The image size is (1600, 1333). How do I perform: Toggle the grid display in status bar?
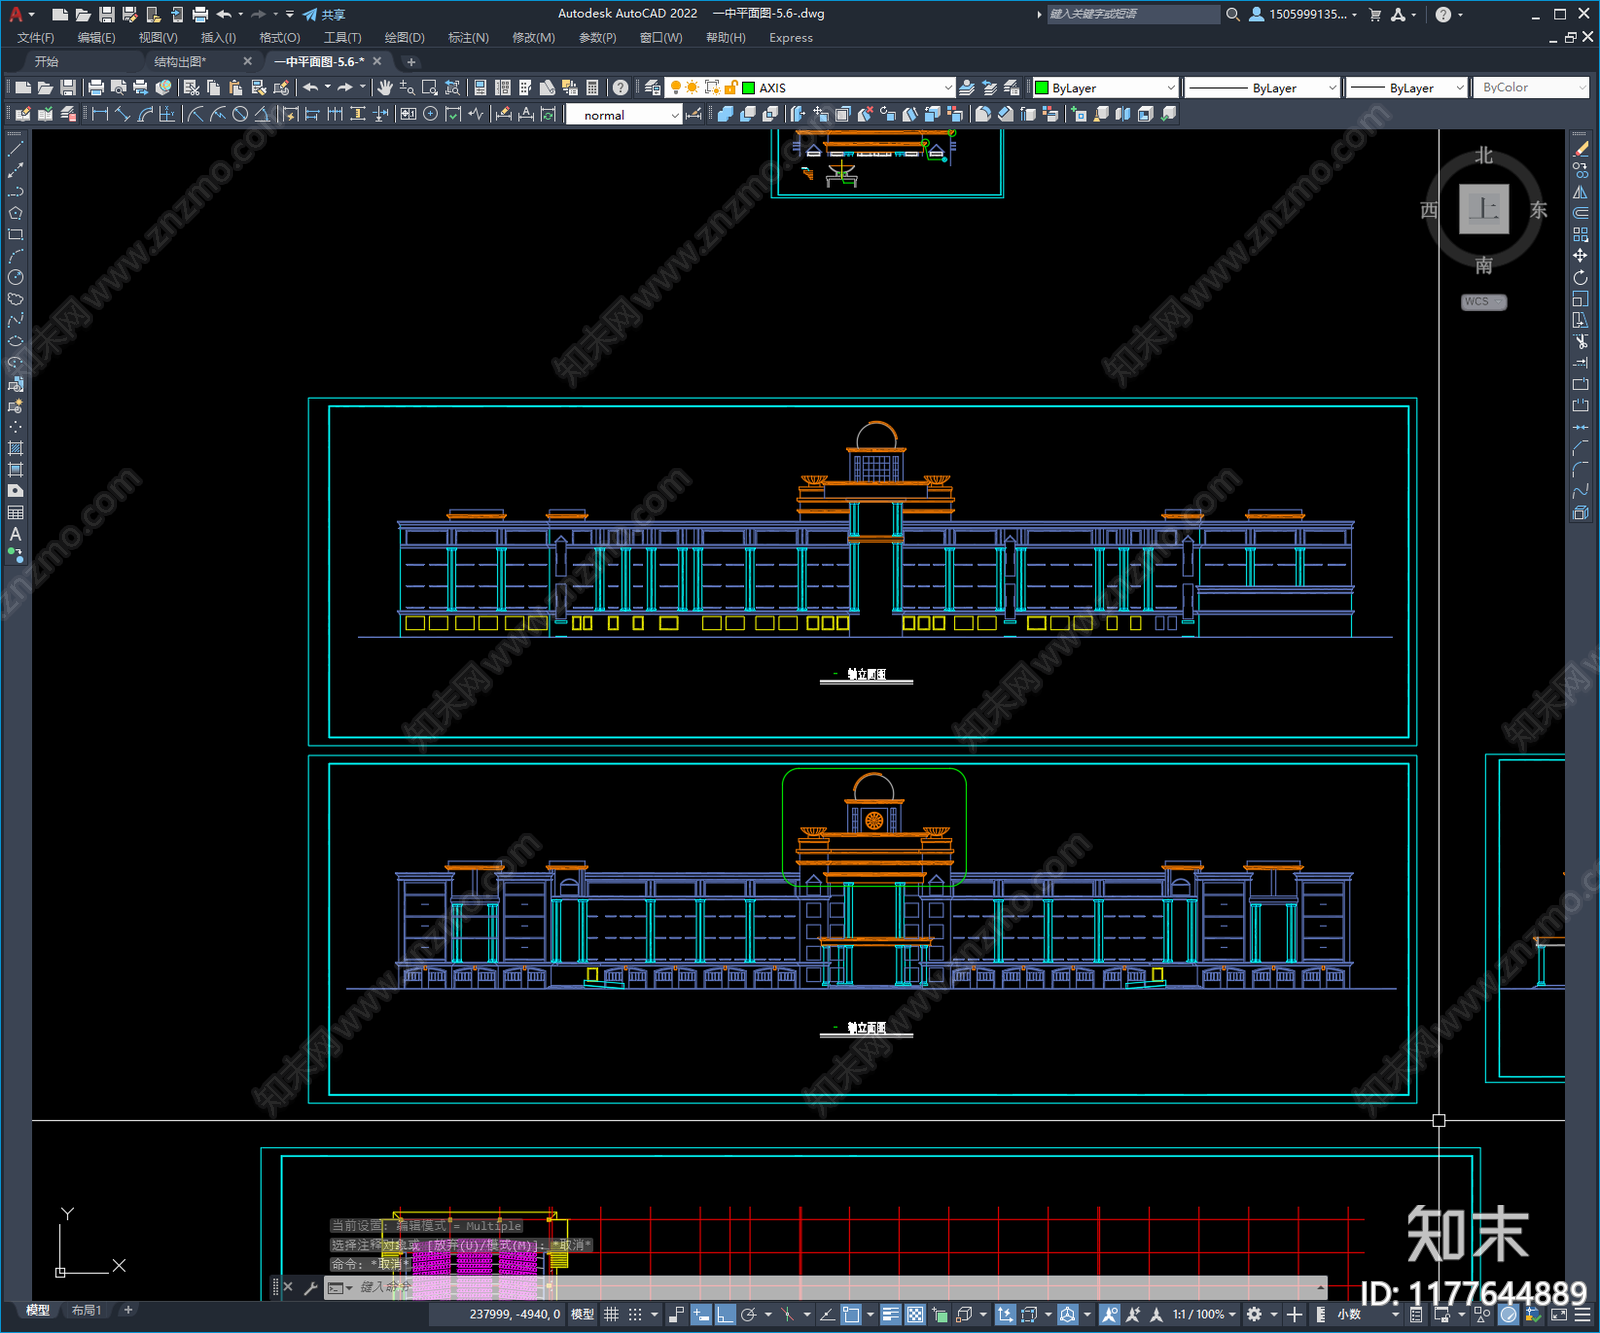pyautogui.click(x=611, y=1314)
